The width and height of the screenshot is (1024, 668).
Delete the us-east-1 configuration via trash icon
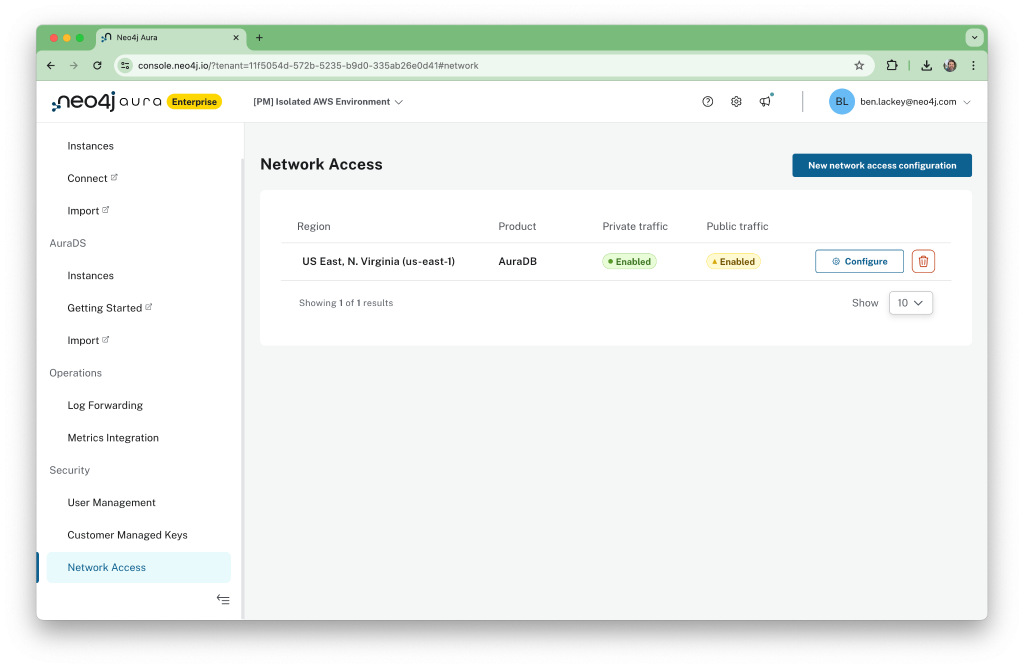pyautogui.click(x=922, y=261)
